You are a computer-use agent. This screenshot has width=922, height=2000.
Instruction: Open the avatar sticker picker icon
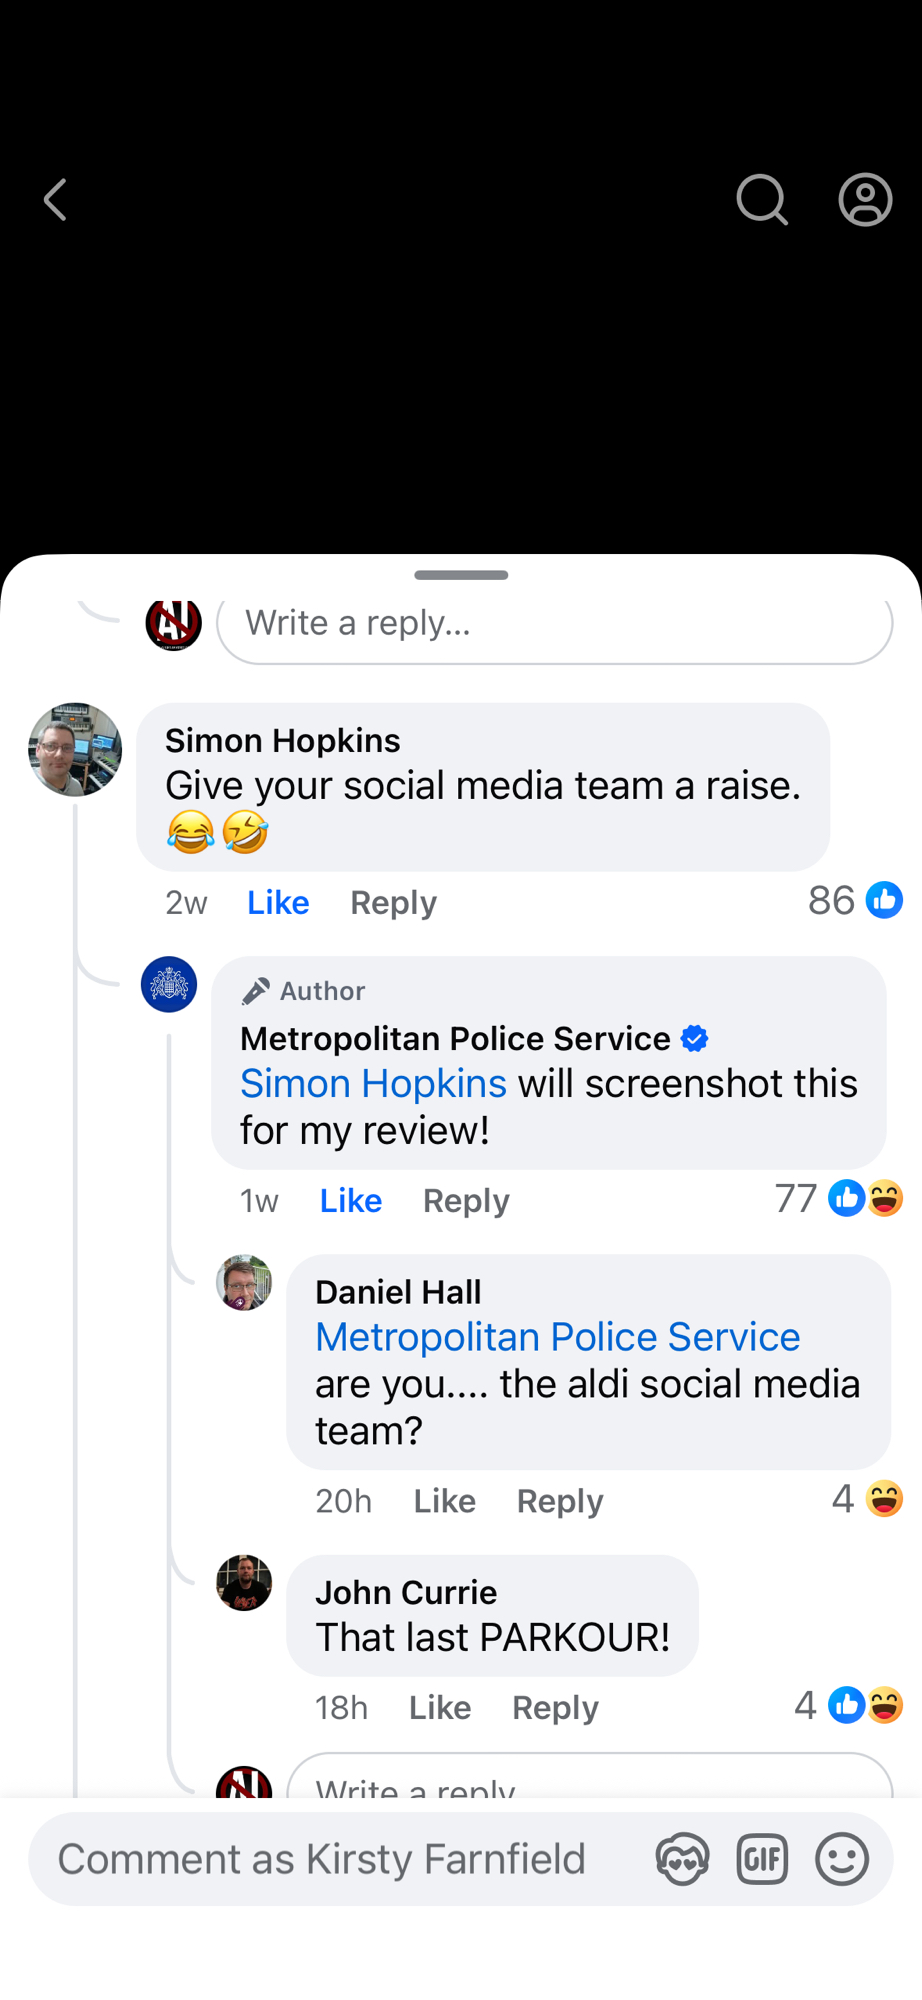coord(682,1859)
